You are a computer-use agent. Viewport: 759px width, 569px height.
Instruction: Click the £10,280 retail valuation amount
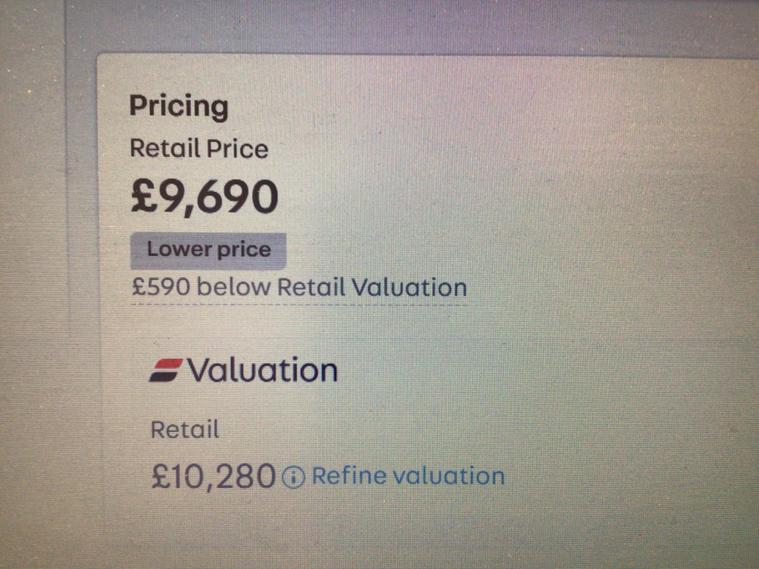click(x=213, y=477)
